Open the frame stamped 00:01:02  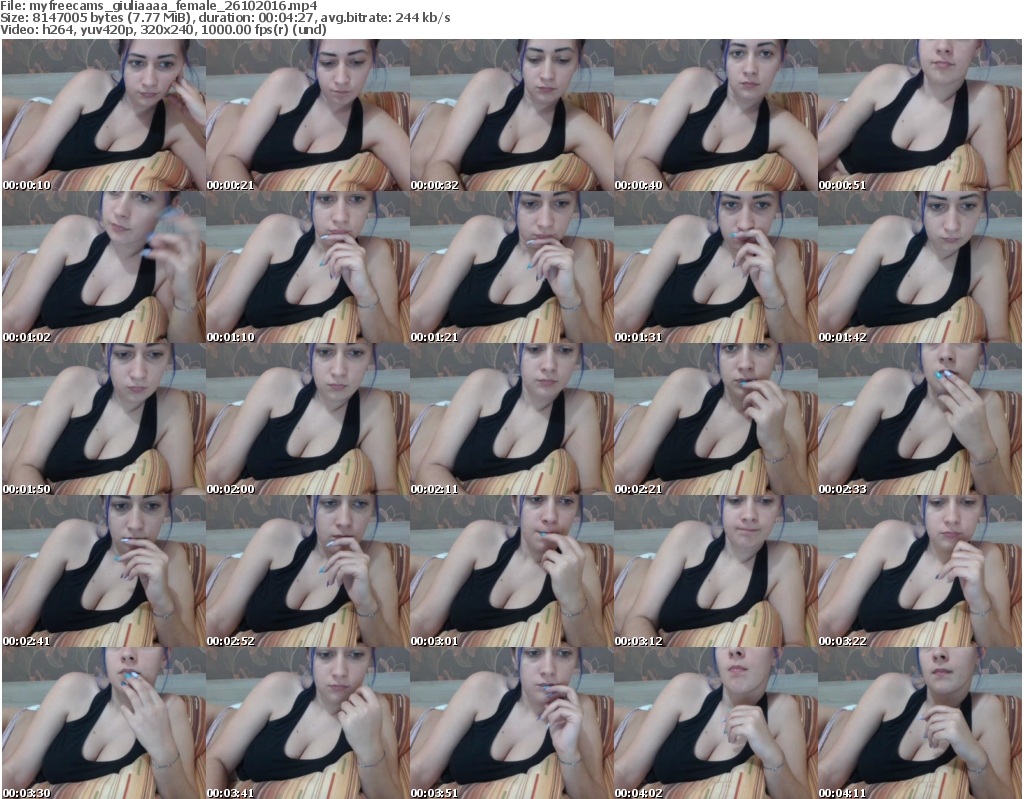point(104,267)
